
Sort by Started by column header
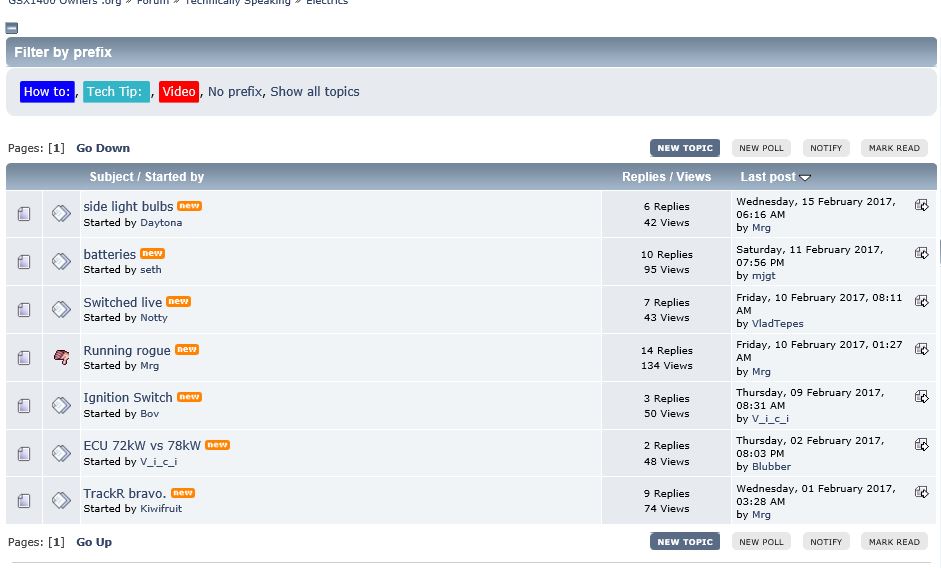click(174, 177)
